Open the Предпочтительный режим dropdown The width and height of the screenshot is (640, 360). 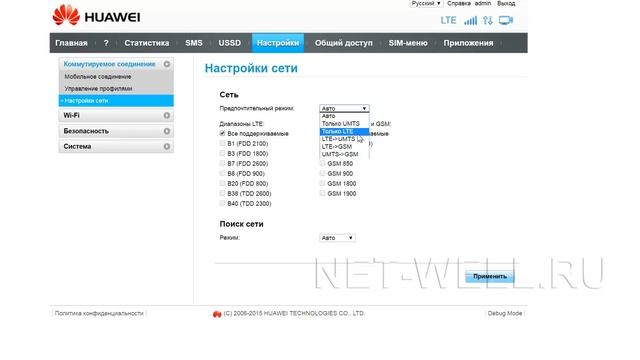(x=344, y=108)
